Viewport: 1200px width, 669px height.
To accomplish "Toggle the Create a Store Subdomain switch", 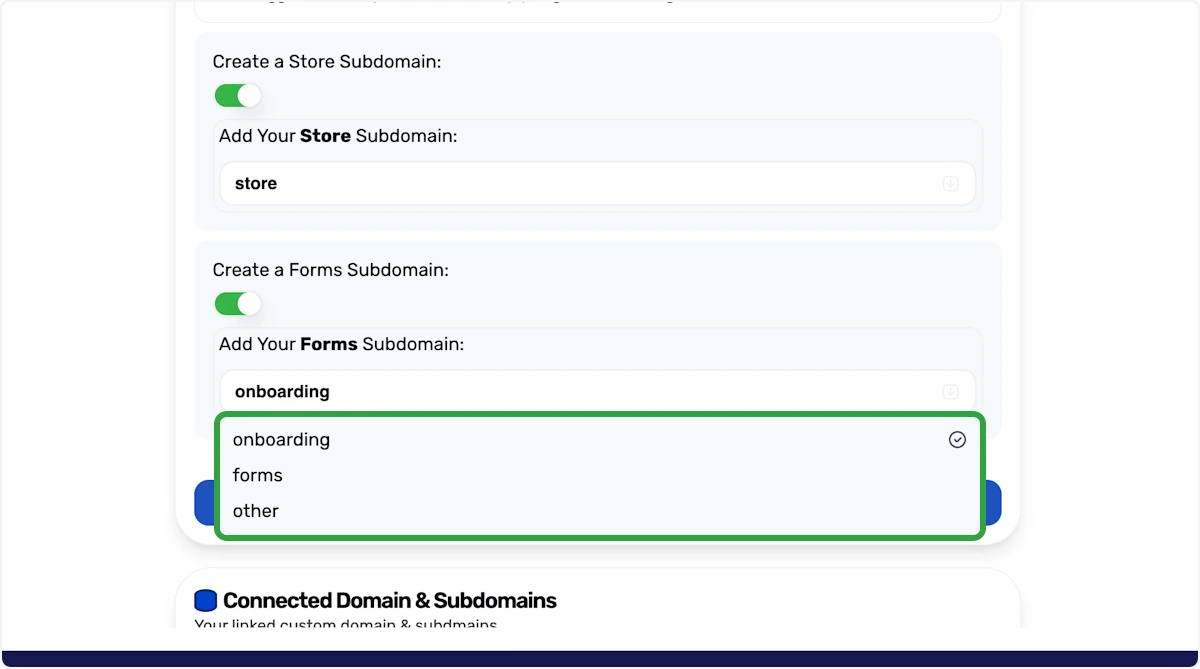I will pyautogui.click(x=237, y=96).
